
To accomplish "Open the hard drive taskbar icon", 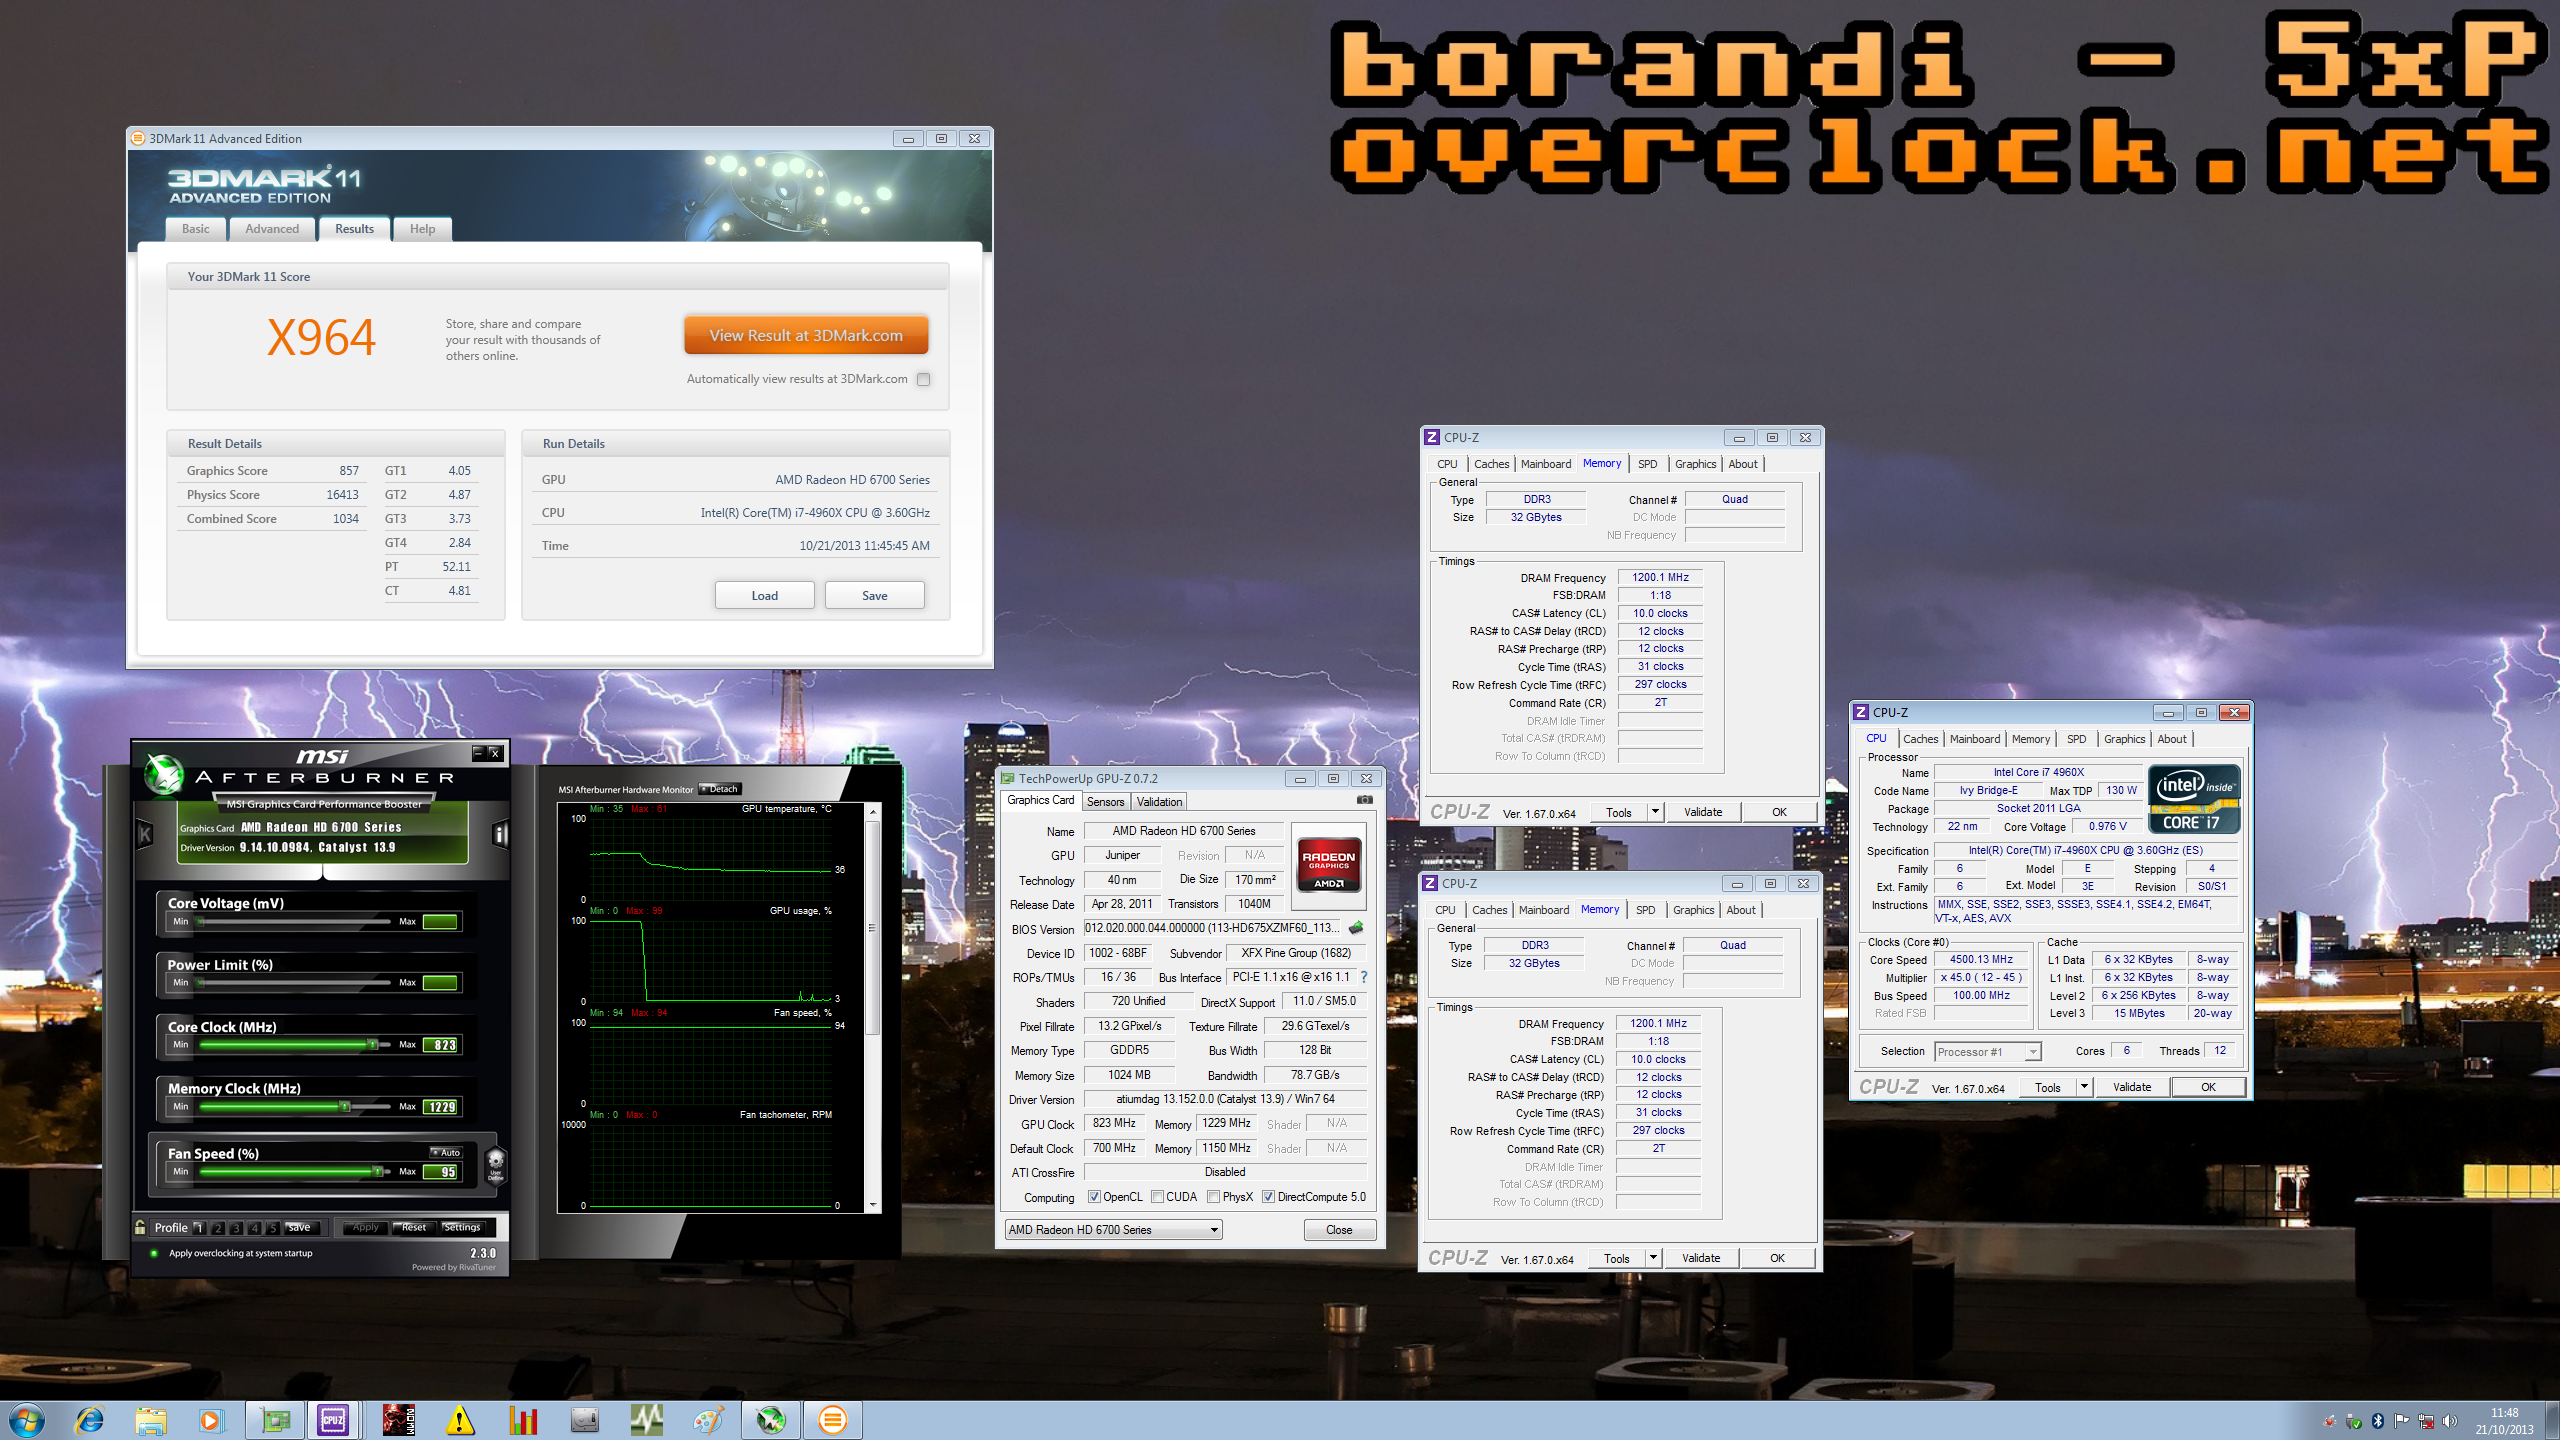I will [x=584, y=1420].
